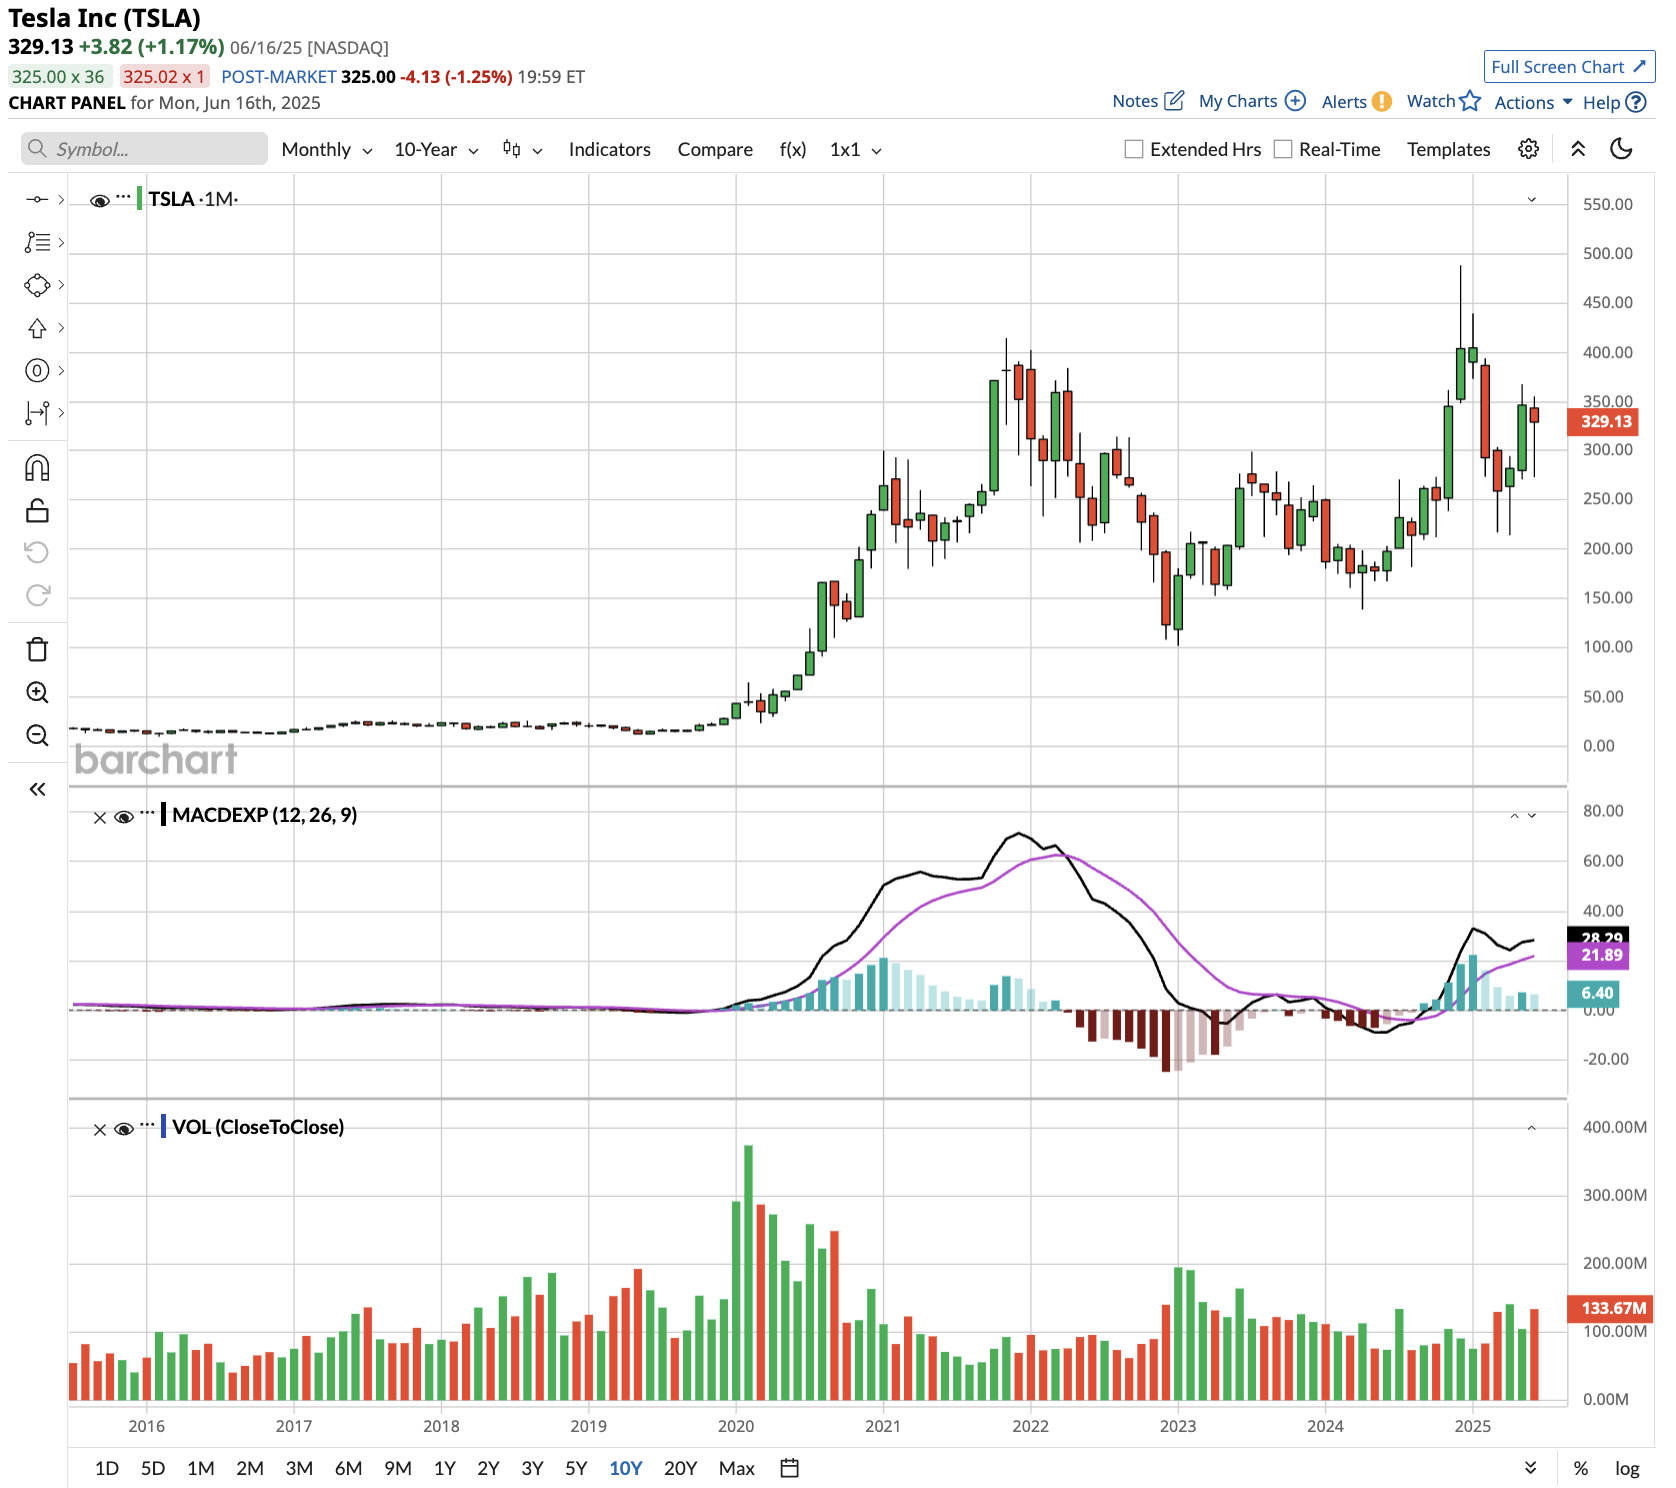Viewport: 1676px width, 1488px height.
Task: Remove the MACDEXP indicator with X
Action: (x=100, y=817)
